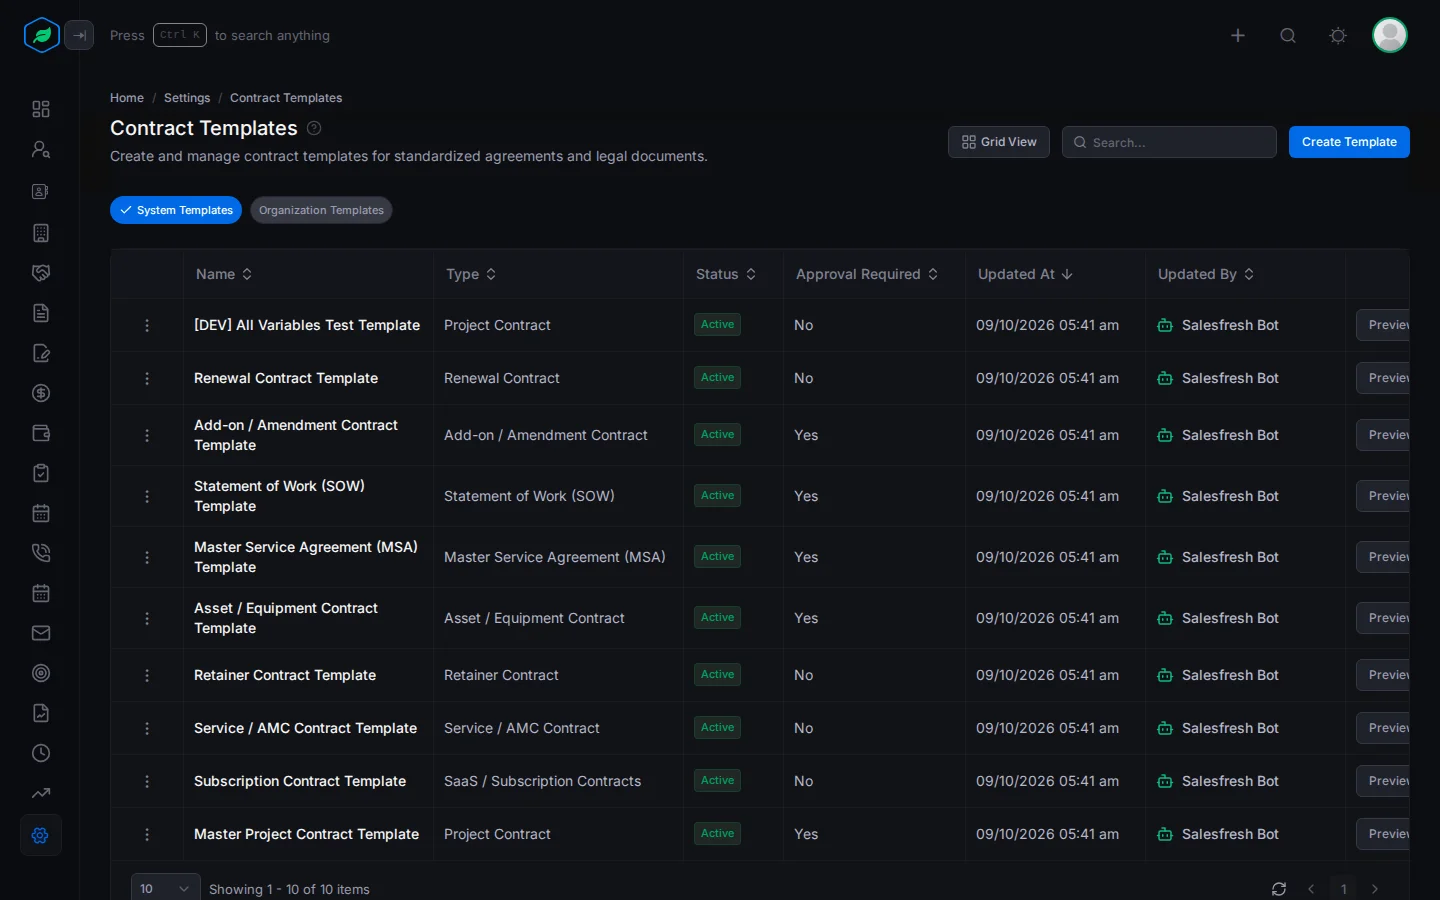Click the help icon beside Contract Templates title
1440x900 pixels.
pos(314,128)
